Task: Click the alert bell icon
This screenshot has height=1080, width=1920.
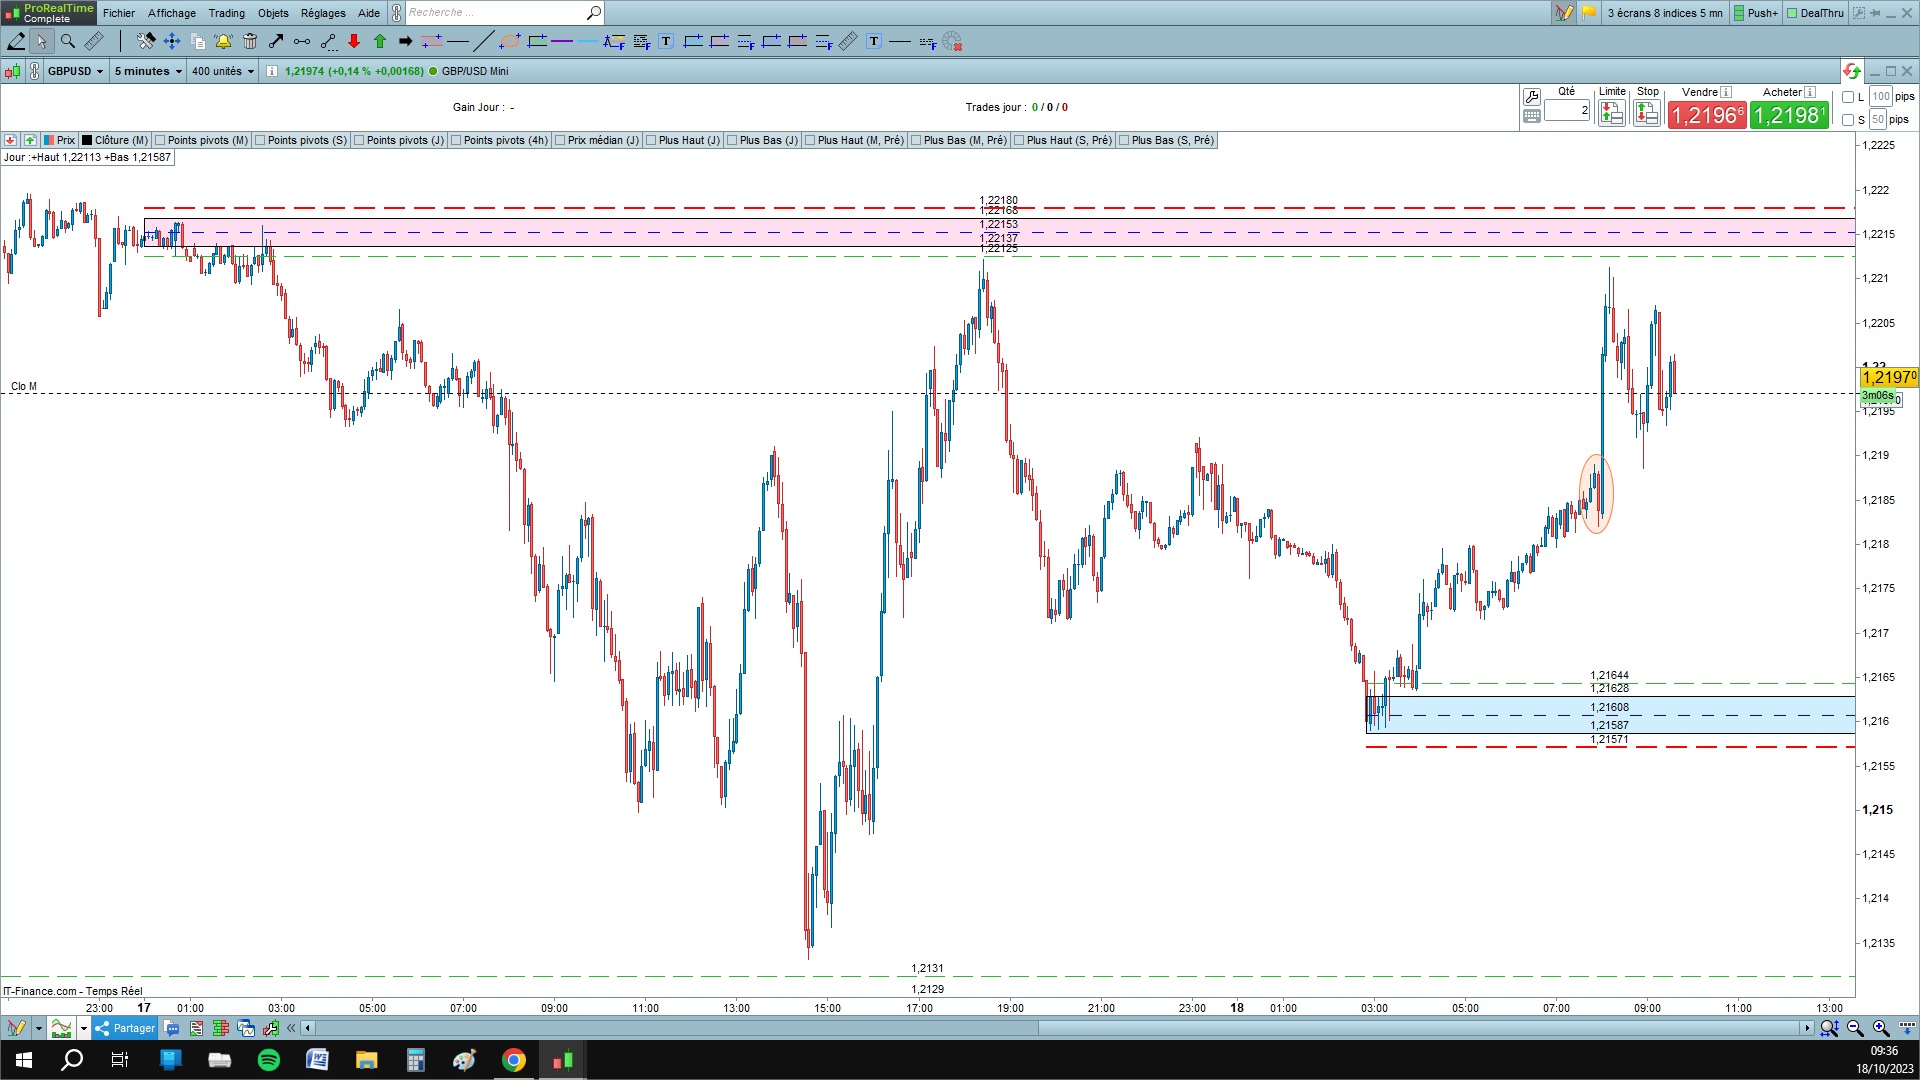Action: [223, 42]
